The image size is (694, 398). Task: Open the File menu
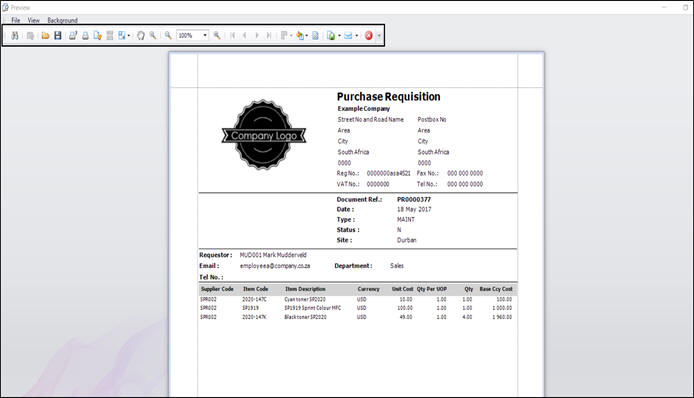[x=15, y=20]
